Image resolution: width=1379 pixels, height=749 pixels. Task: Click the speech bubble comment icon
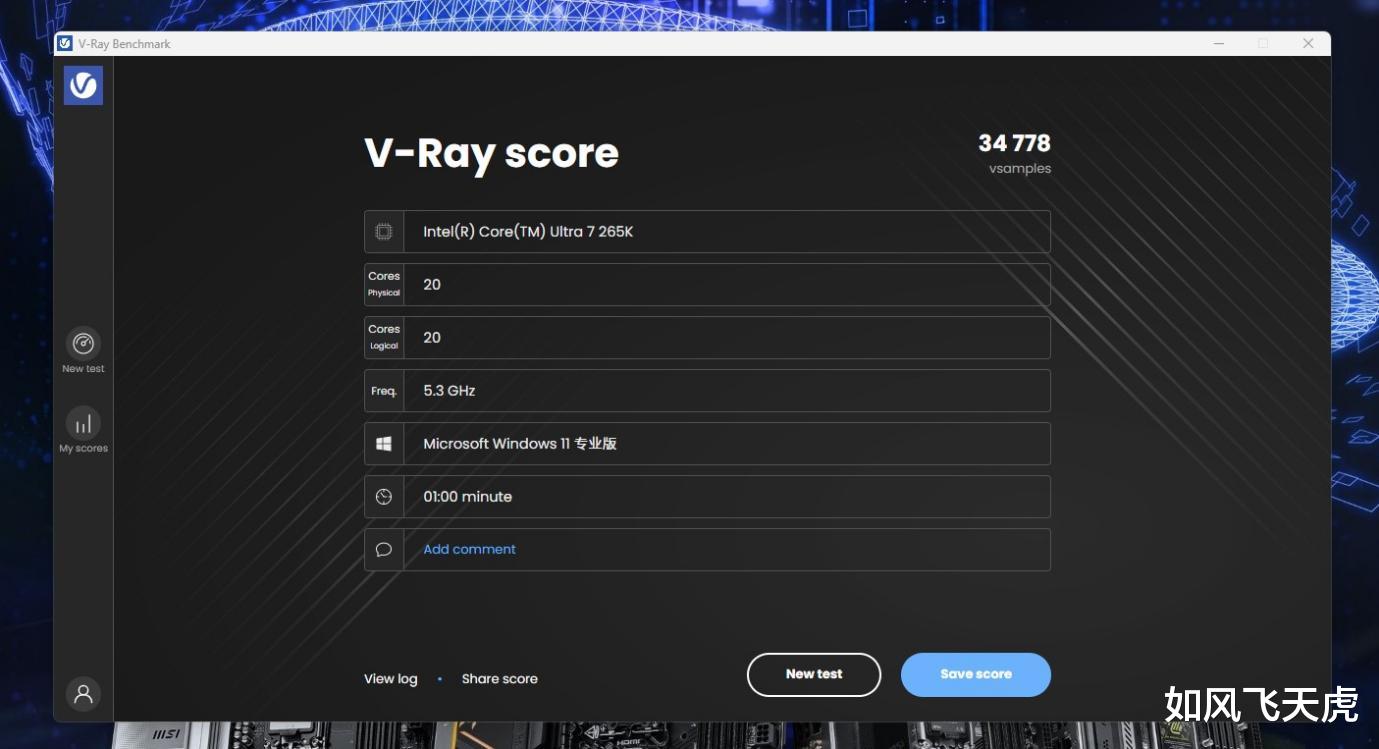coord(384,550)
